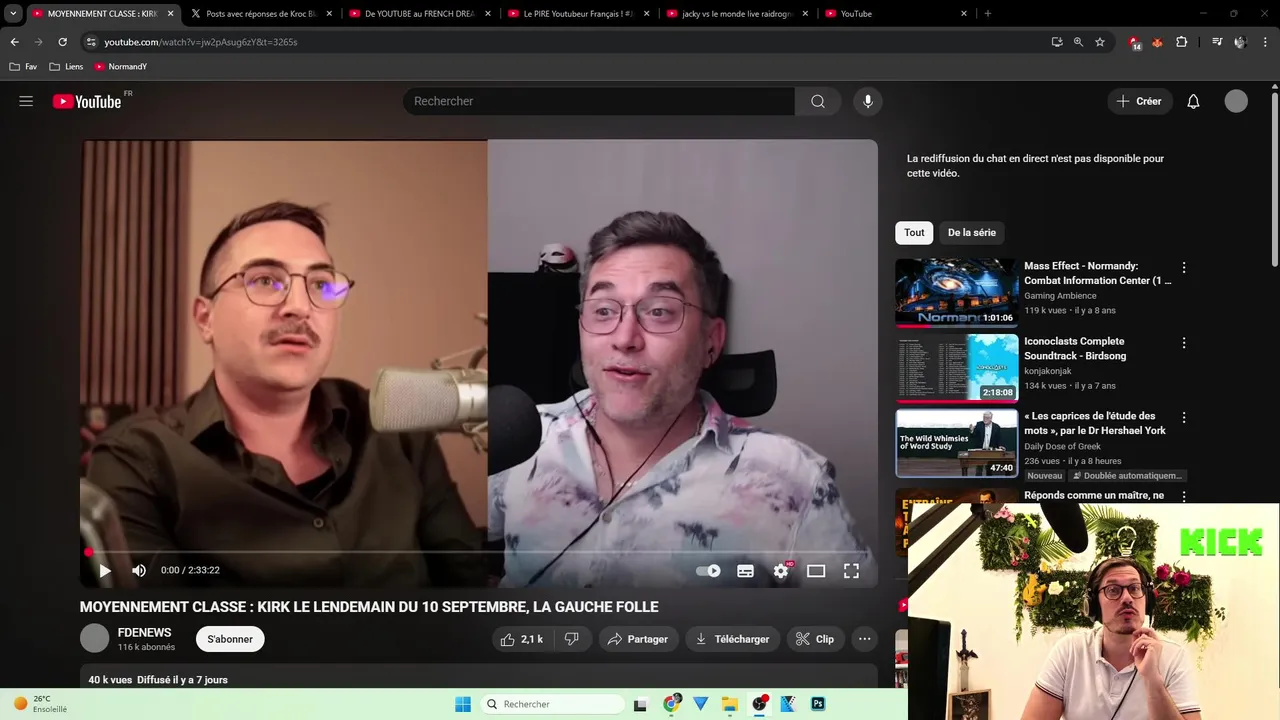Viewport: 1280px width, 720px height.
Task: Open options menu for Mass Effect video
Action: click(1184, 267)
